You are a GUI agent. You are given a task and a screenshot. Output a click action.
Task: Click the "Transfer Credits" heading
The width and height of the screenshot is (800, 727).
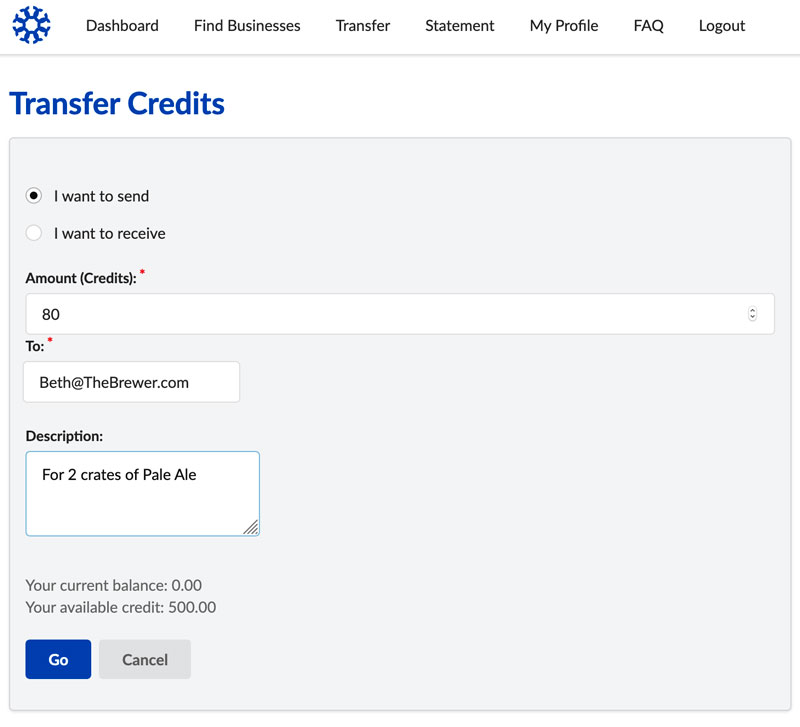[x=117, y=104]
